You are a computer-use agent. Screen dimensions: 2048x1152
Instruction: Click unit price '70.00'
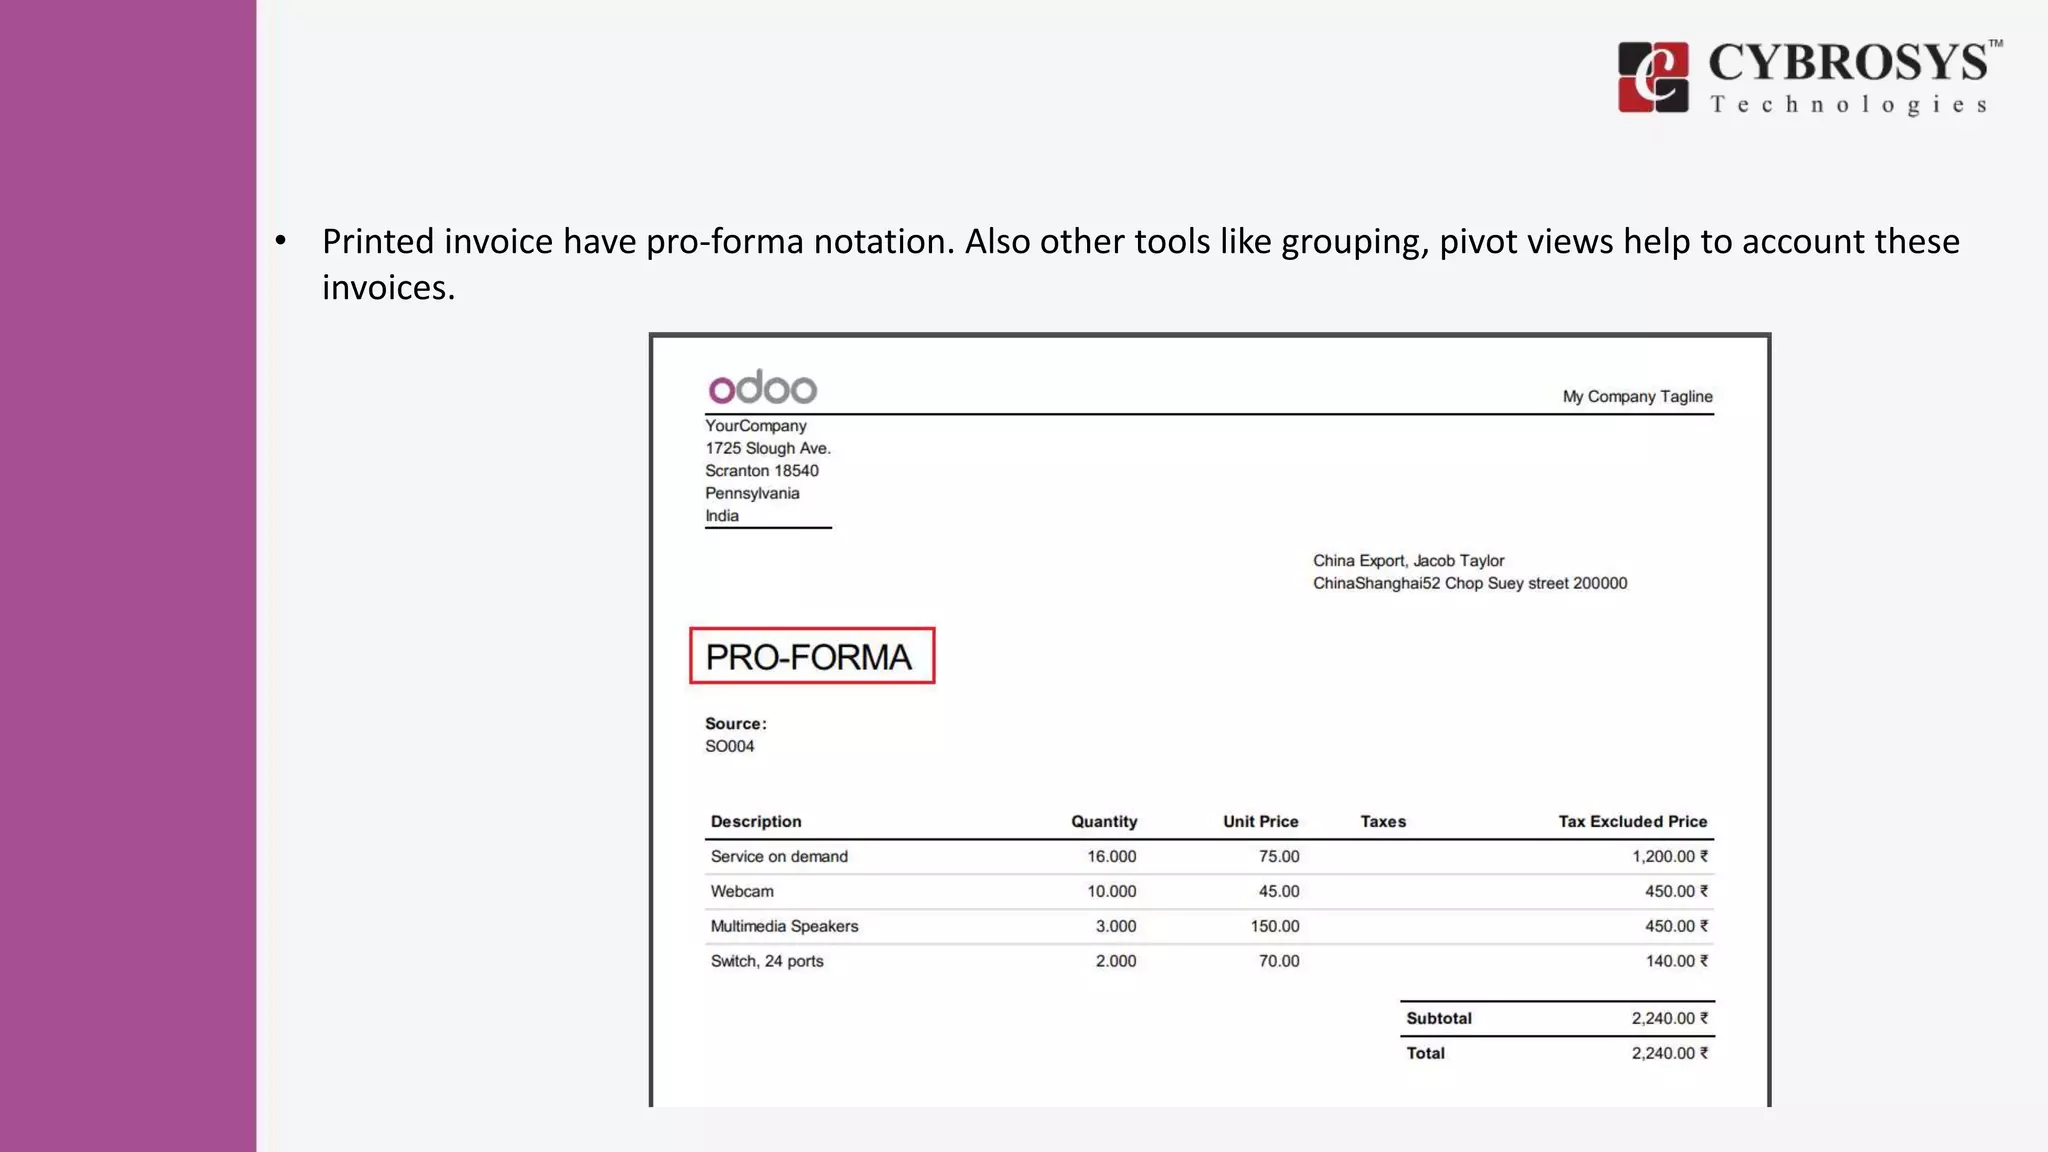tap(1279, 961)
